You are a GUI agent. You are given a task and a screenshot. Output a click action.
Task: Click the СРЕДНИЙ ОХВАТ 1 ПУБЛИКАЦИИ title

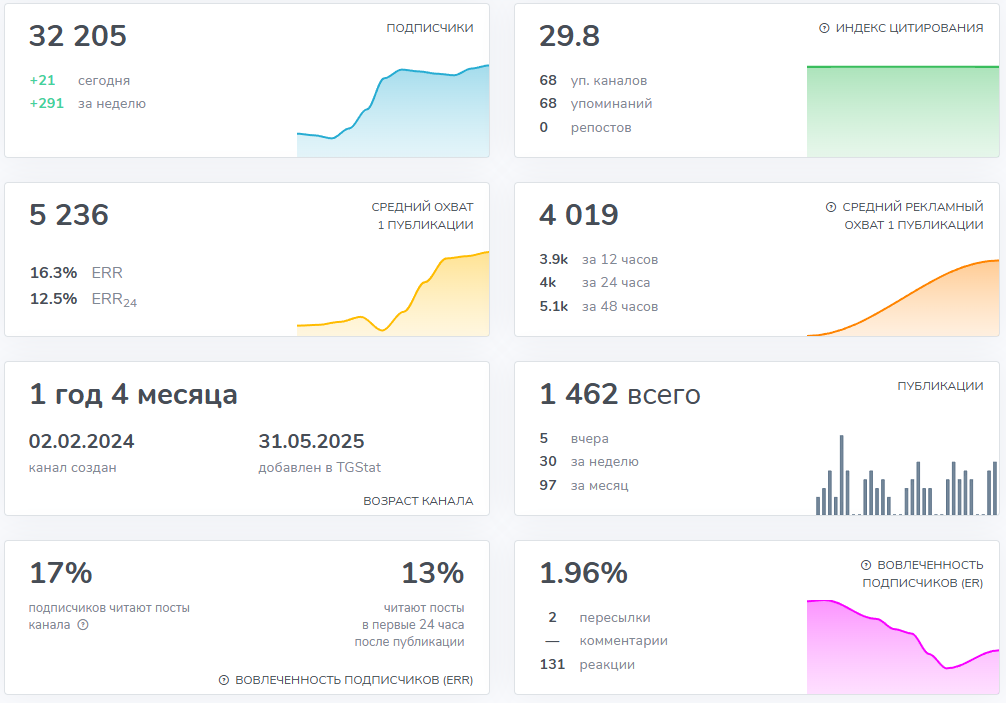tap(422, 216)
